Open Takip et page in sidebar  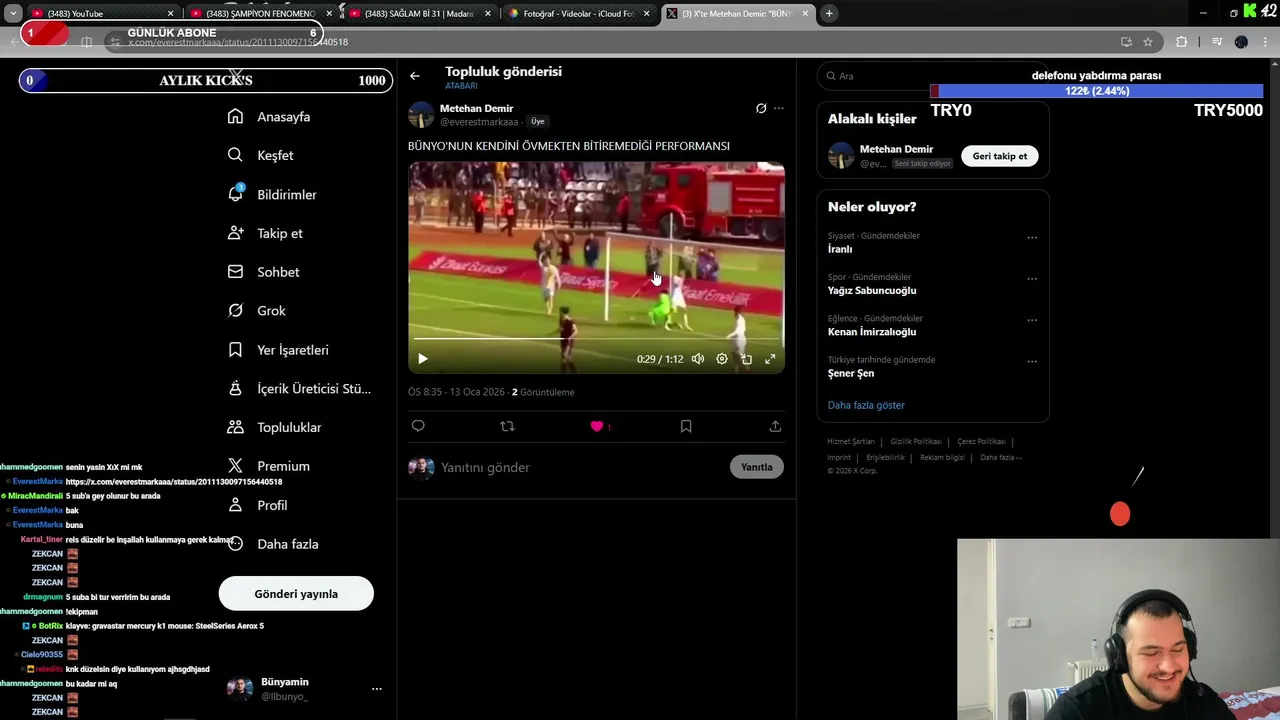click(265, 233)
